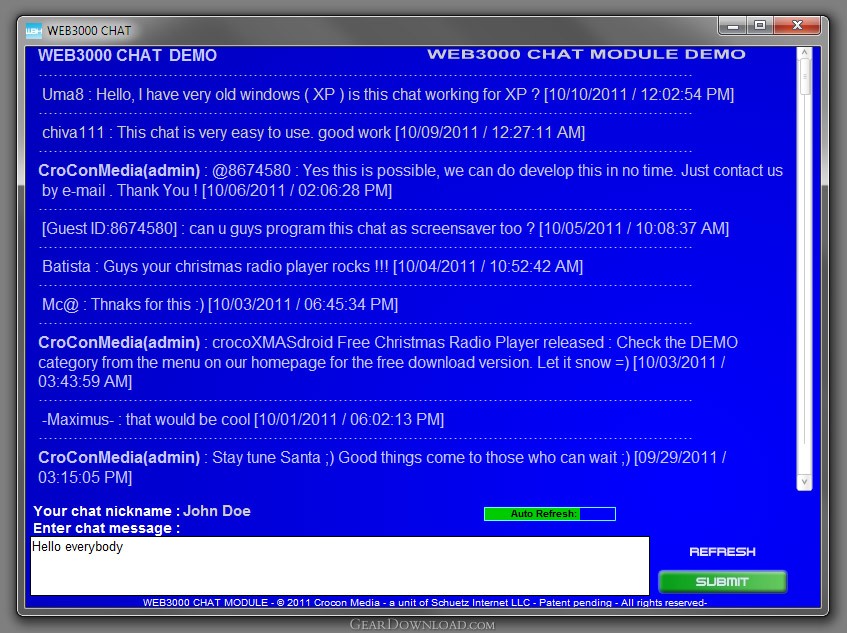This screenshot has width=847, height=633.
Task: Click the chat scrollbar up arrow
Action: [x=804, y=52]
